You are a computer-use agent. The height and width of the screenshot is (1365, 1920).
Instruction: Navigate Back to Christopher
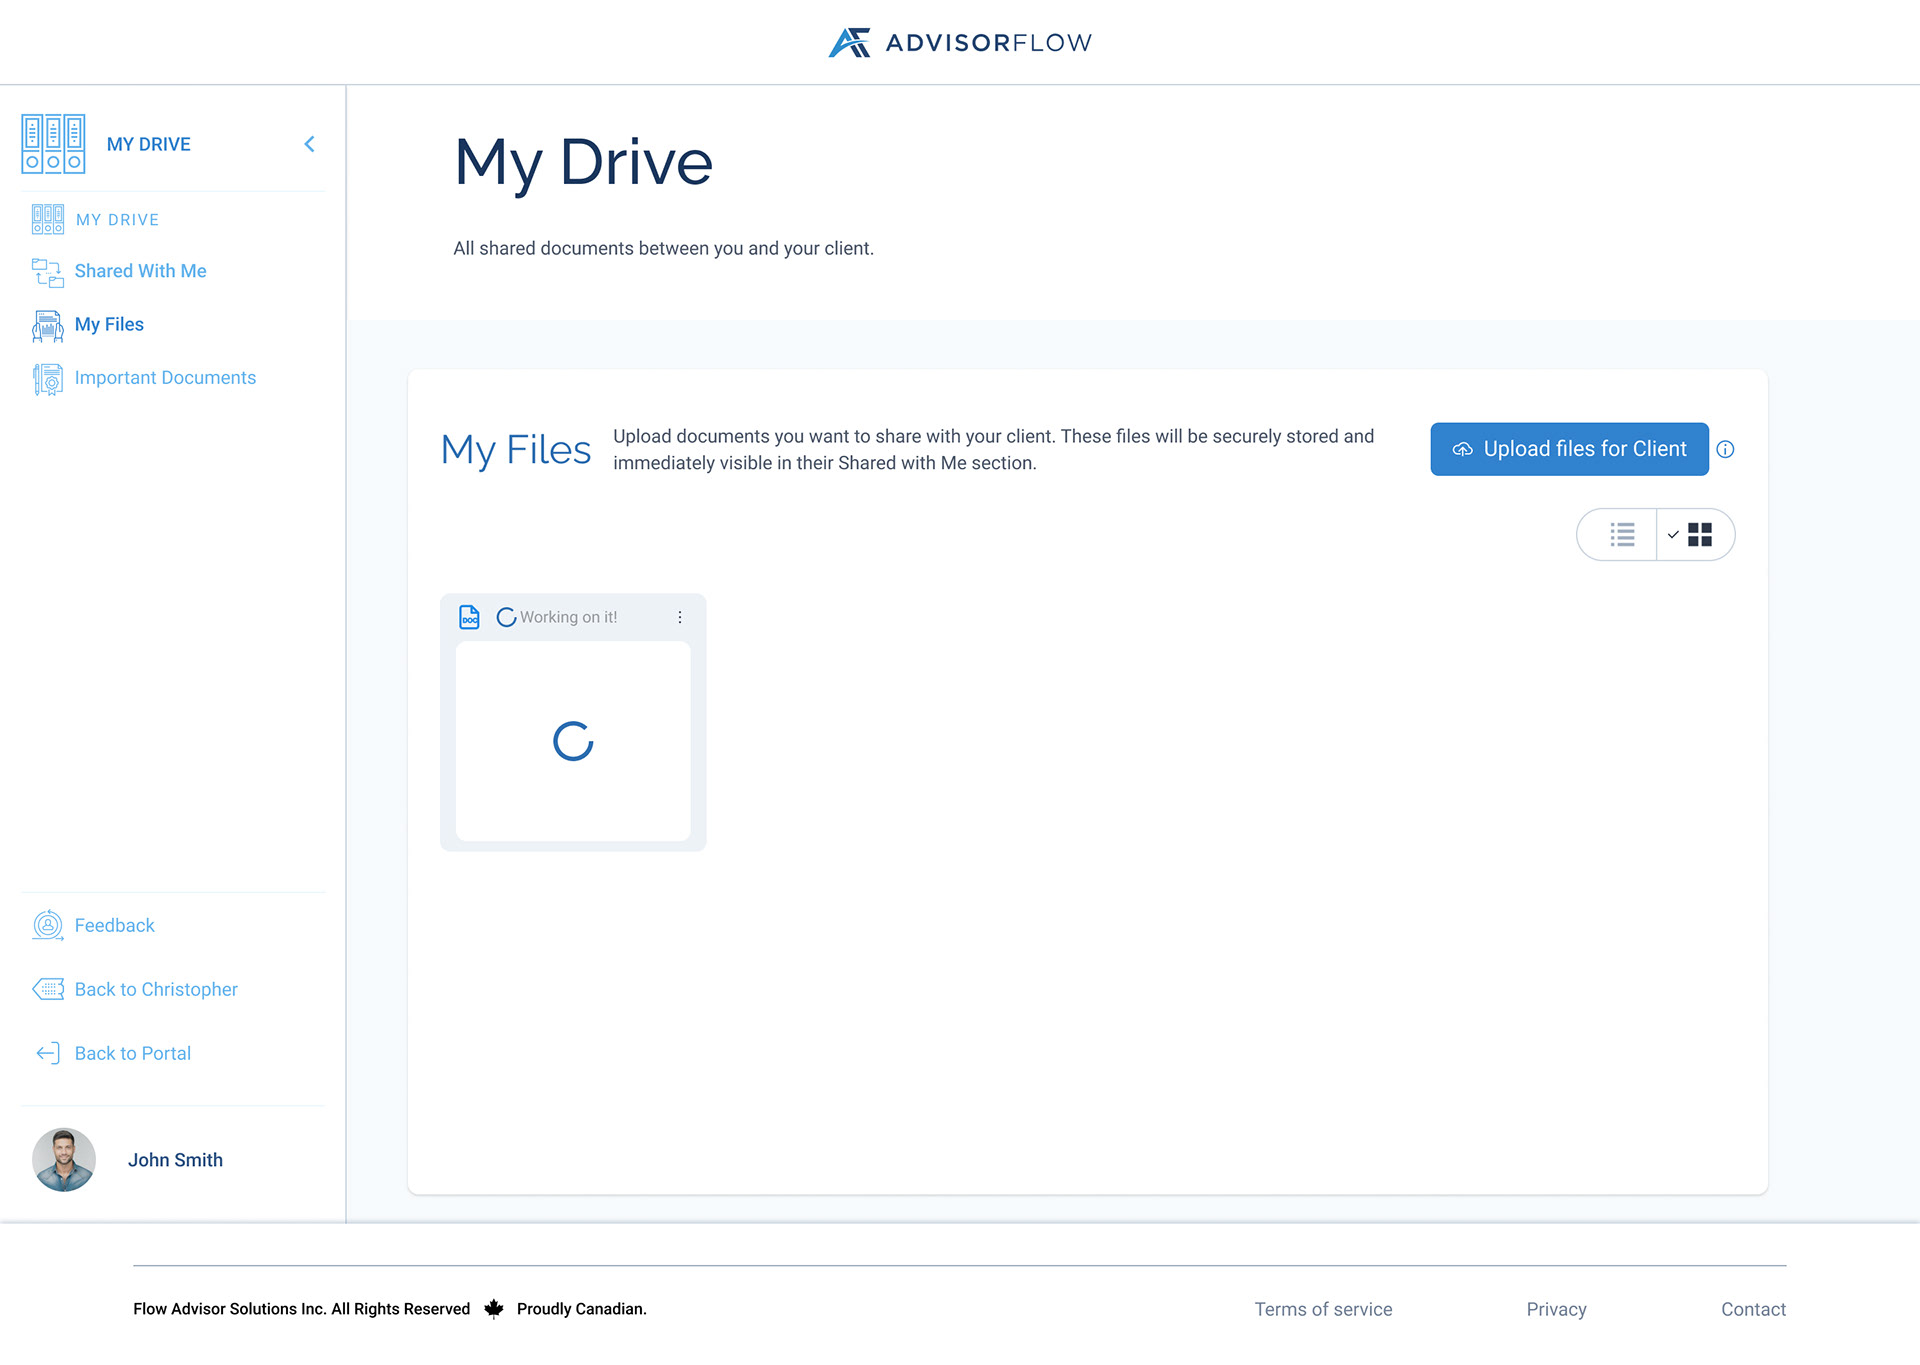click(155, 989)
